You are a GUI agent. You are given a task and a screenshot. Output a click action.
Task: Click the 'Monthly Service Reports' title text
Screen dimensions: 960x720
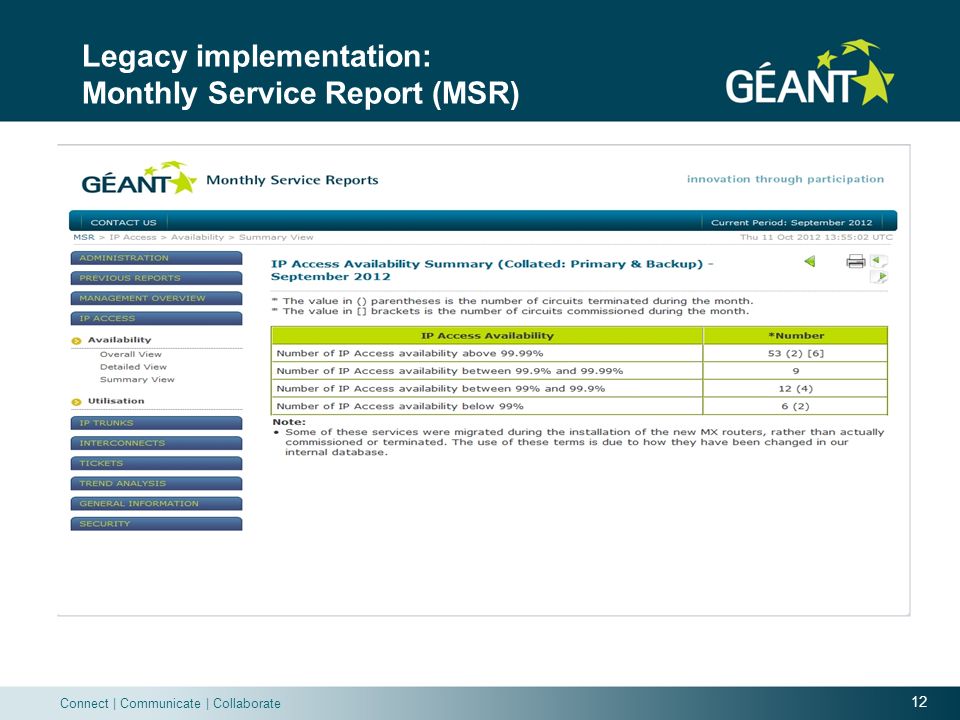click(x=292, y=180)
